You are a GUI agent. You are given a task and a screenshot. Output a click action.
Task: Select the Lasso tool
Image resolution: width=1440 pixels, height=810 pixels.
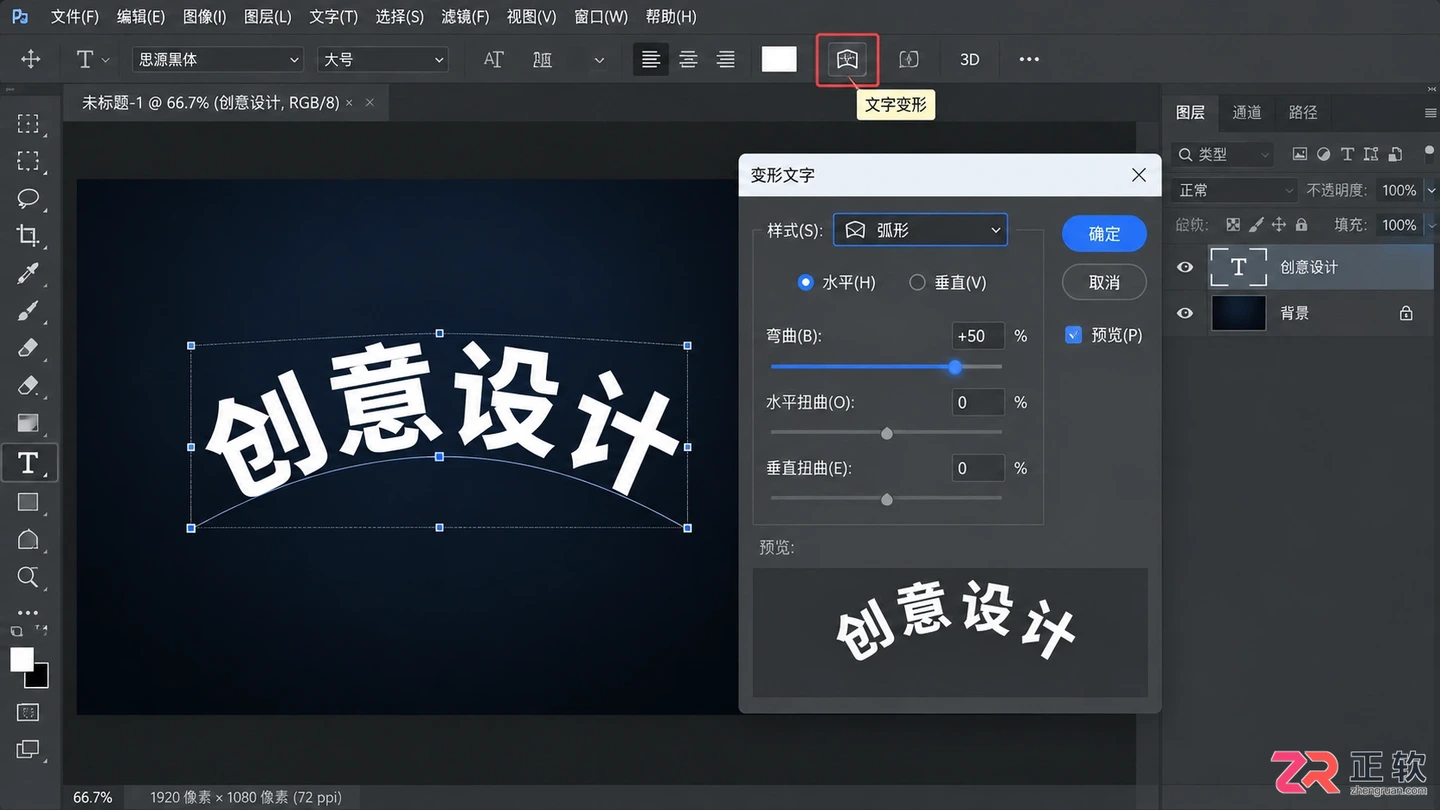pyautogui.click(x=28, y=198)
